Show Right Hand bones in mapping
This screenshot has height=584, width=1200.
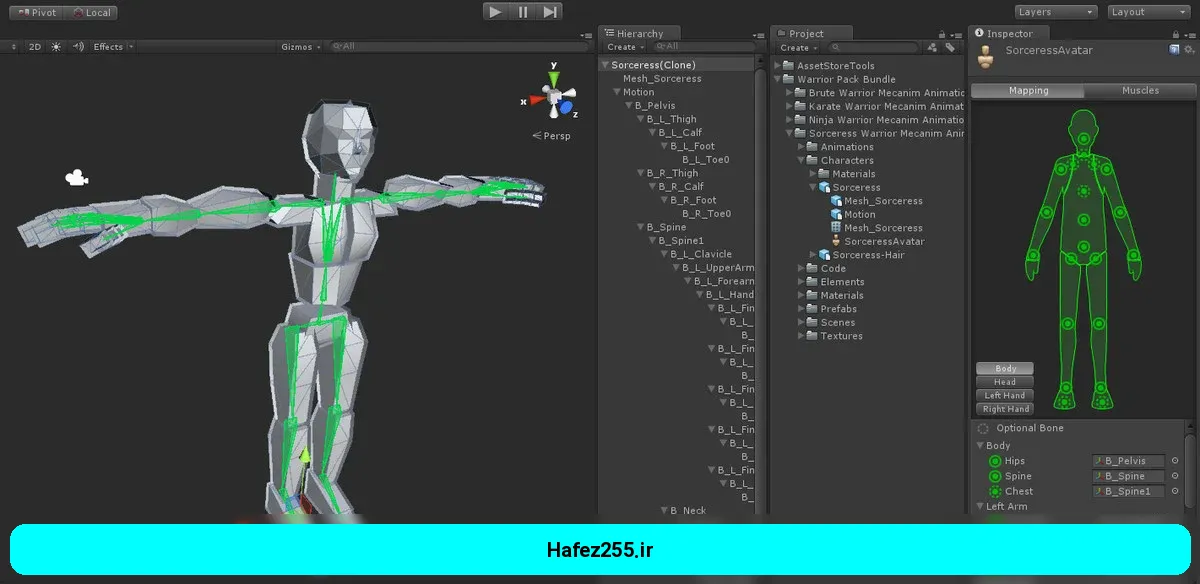click(1005, 409)
